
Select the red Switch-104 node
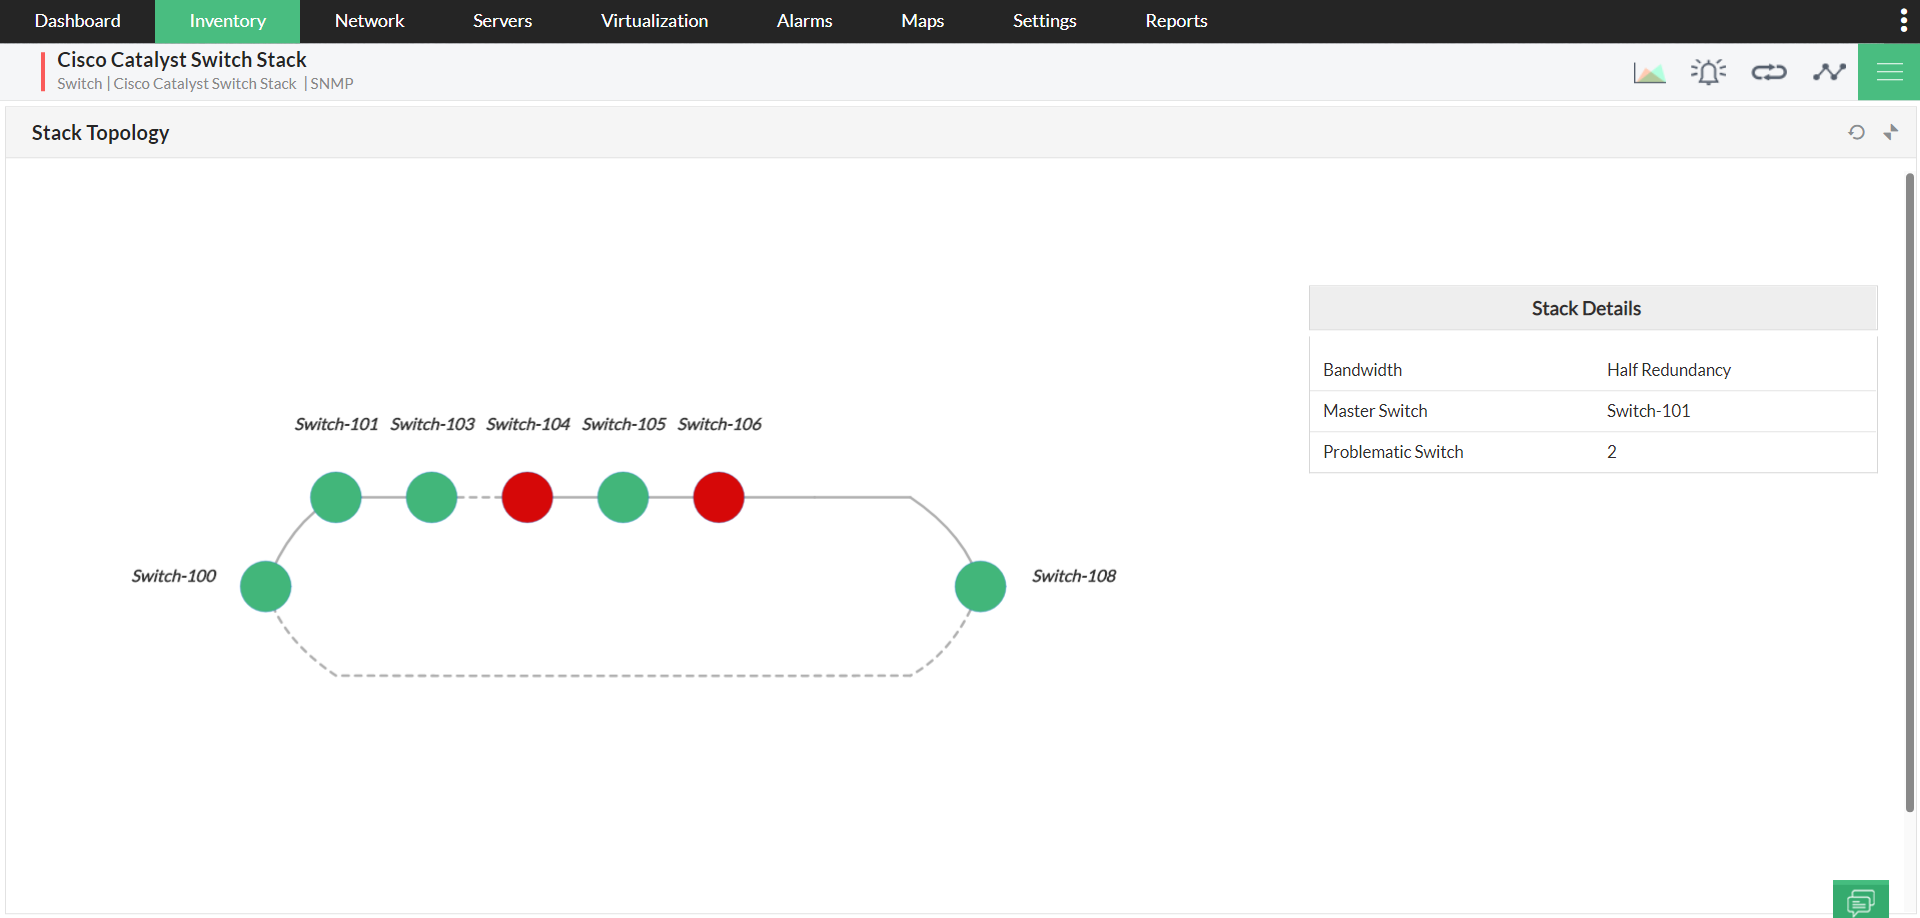[527, 497]
